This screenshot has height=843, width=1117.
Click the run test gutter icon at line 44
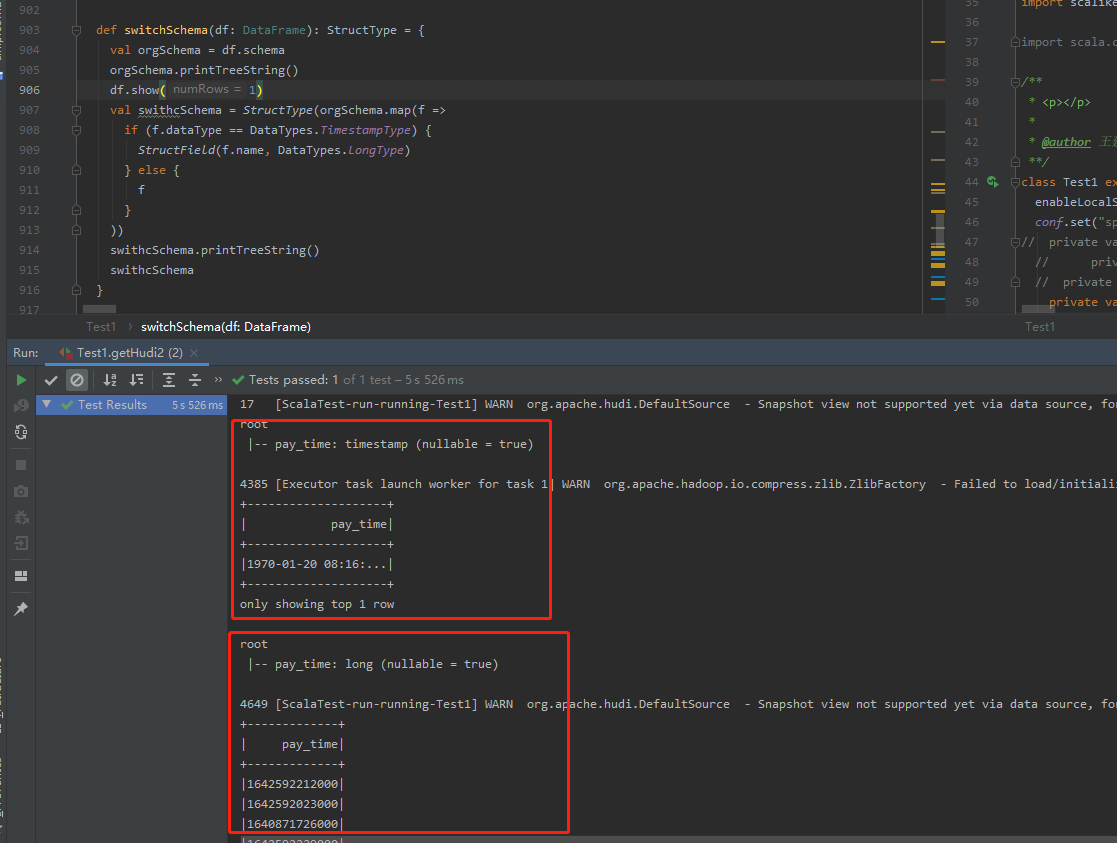tap(992, 182)
